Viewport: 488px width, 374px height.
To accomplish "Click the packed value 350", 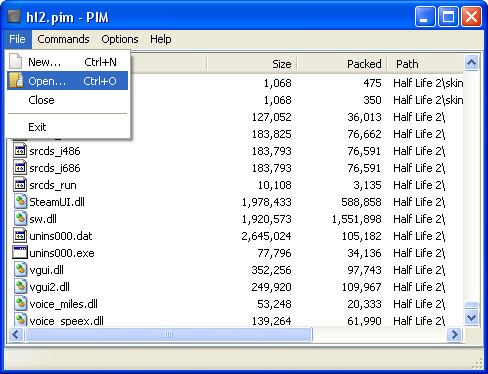I will click(372, 100).
